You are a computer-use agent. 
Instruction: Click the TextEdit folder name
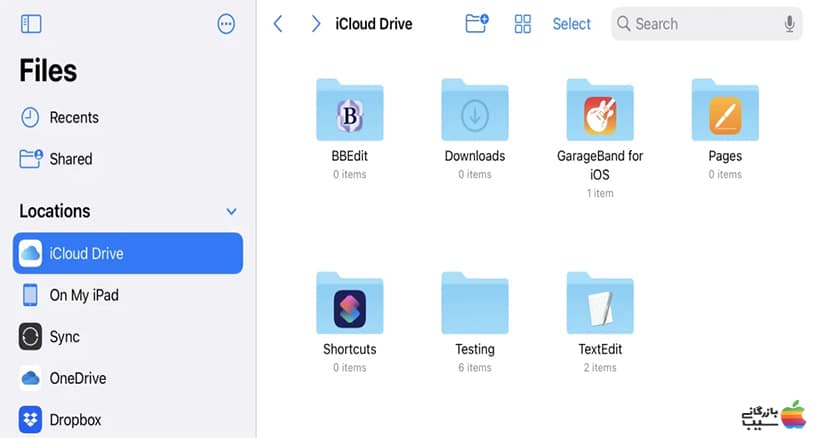[x=600, y=349]
